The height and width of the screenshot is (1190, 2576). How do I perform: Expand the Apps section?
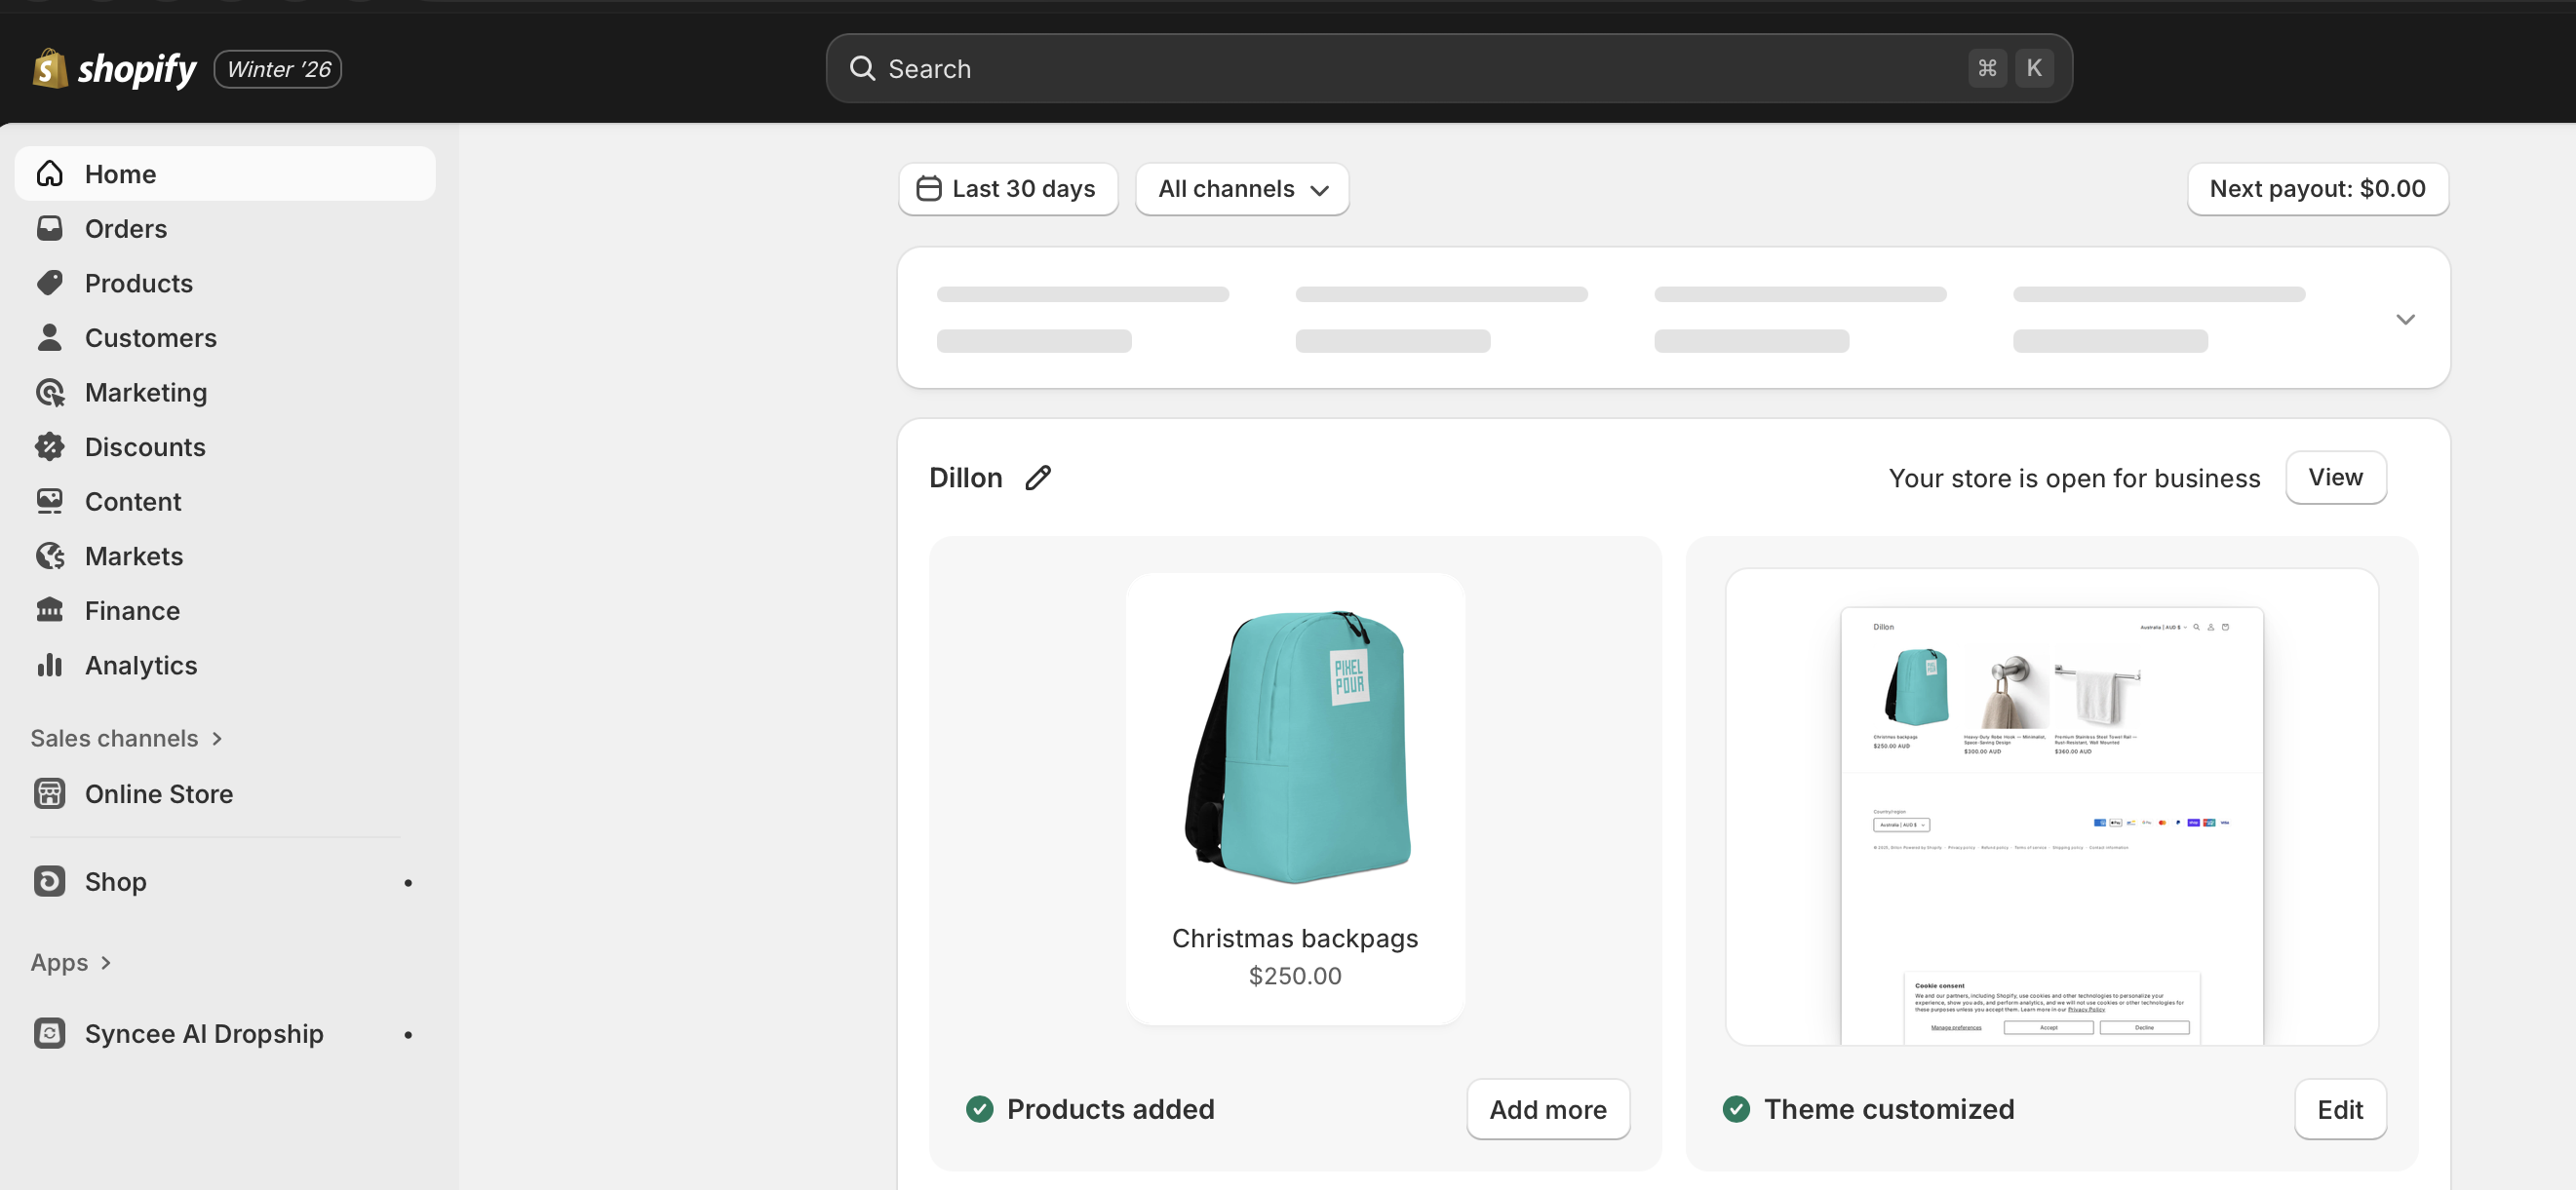[70, 962]
